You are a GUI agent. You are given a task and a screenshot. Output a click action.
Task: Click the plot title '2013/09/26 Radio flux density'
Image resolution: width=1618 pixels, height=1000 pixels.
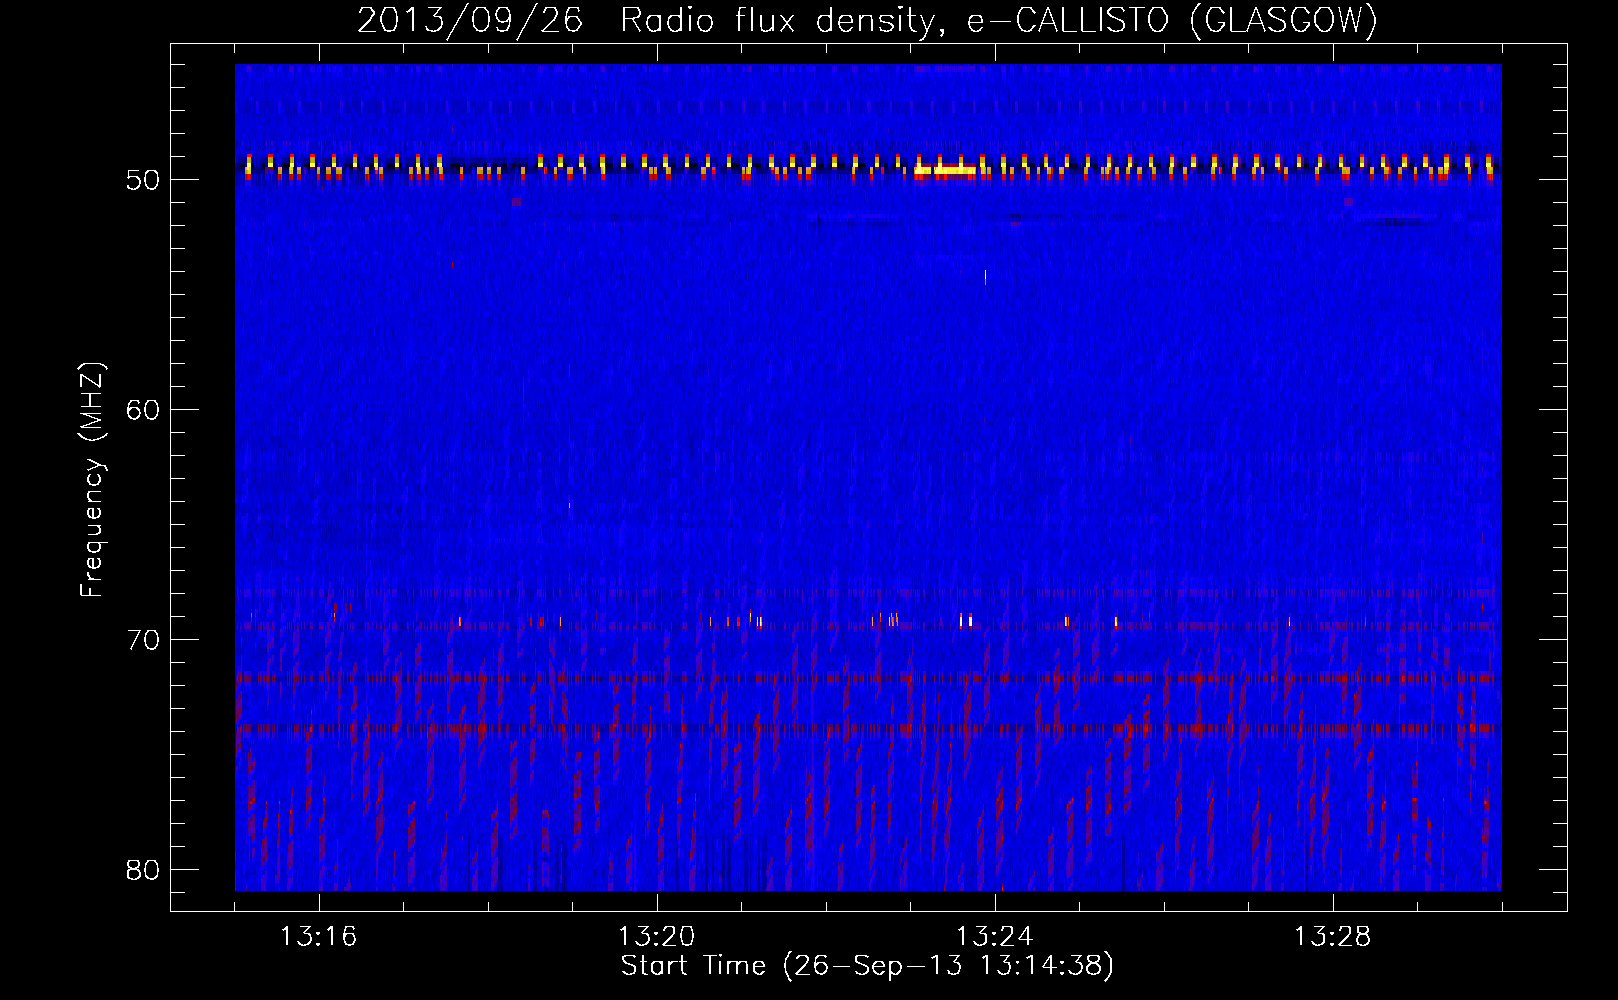(867, 20)
